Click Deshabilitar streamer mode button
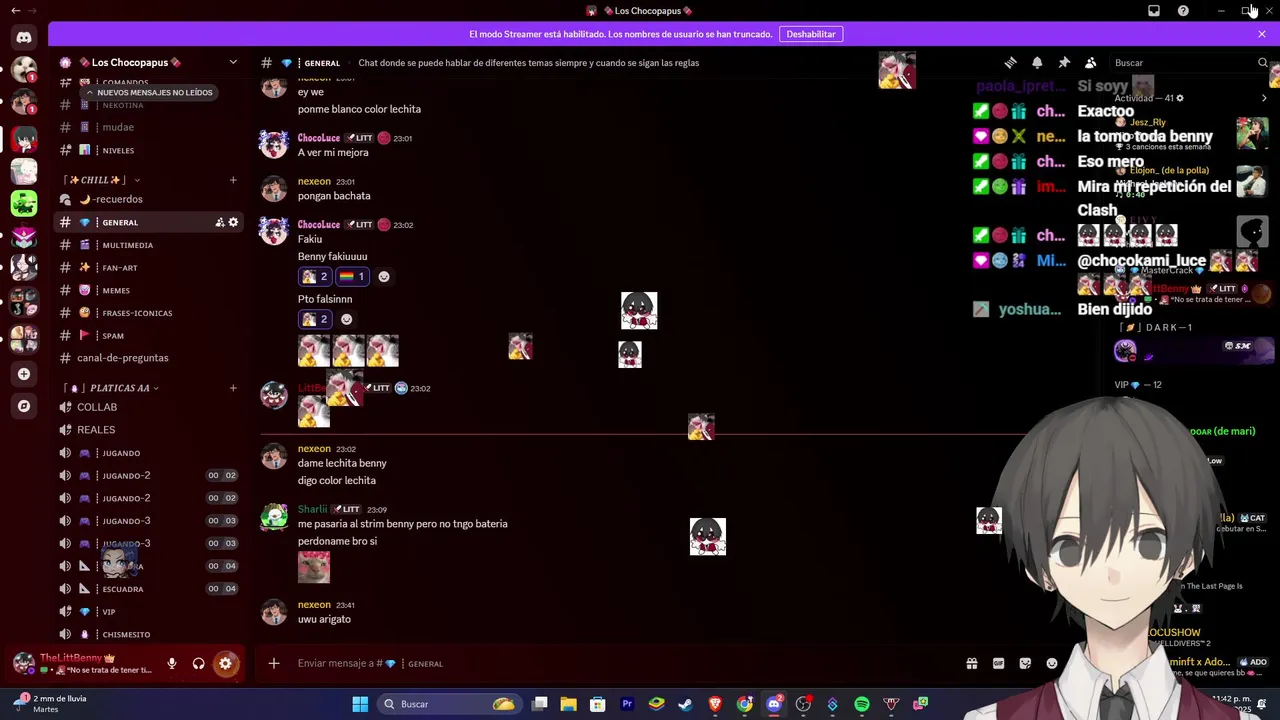 pos(811,34)
